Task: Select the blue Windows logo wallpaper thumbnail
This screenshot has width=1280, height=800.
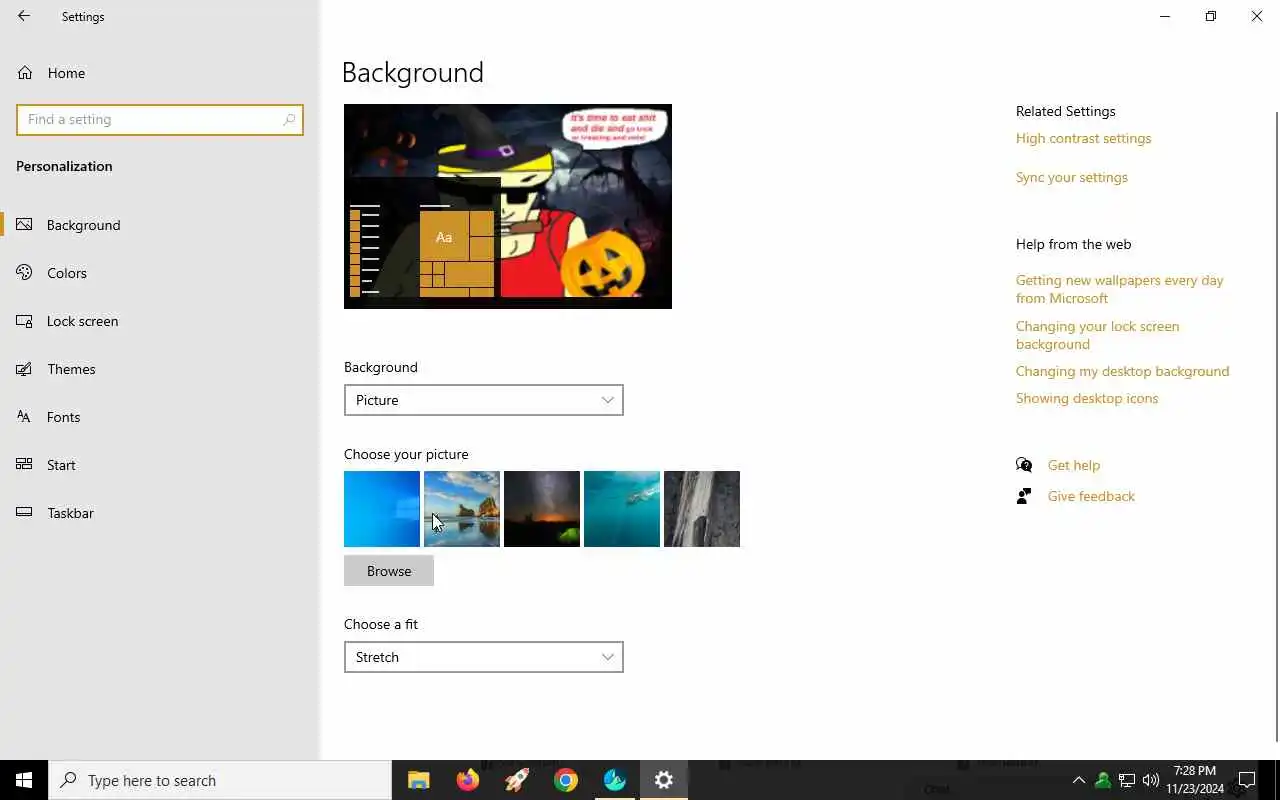Action: click(382, 509)
